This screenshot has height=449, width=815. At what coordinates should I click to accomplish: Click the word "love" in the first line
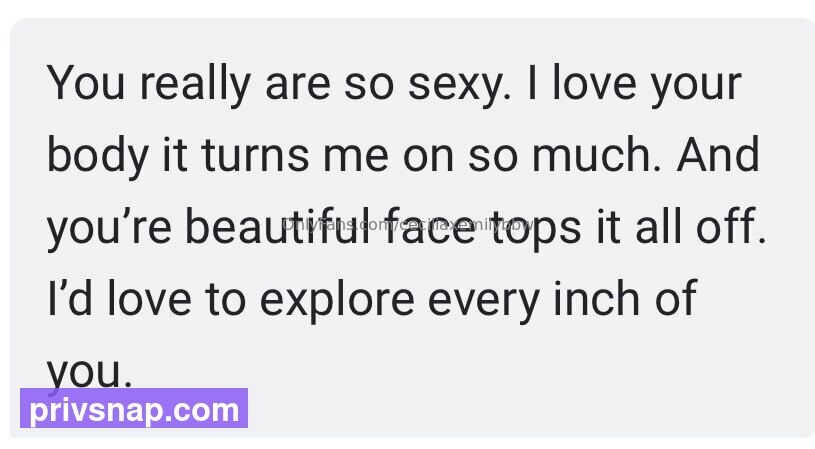[587, 83]
